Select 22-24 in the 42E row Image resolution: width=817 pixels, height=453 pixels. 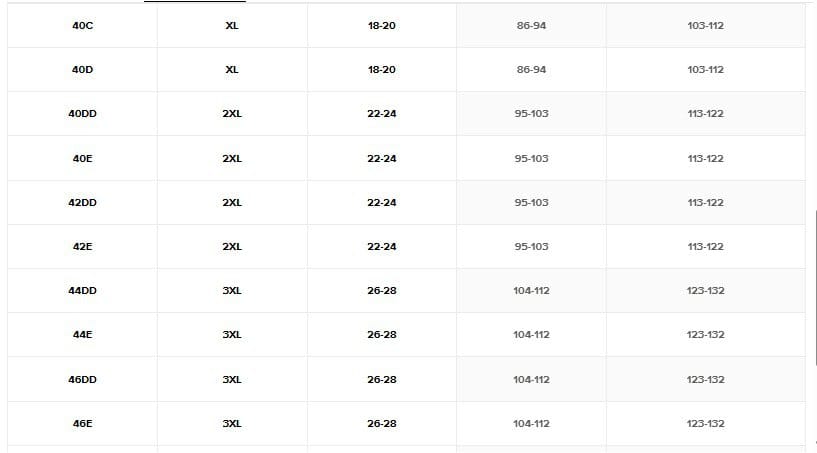(x=382, y=246)
